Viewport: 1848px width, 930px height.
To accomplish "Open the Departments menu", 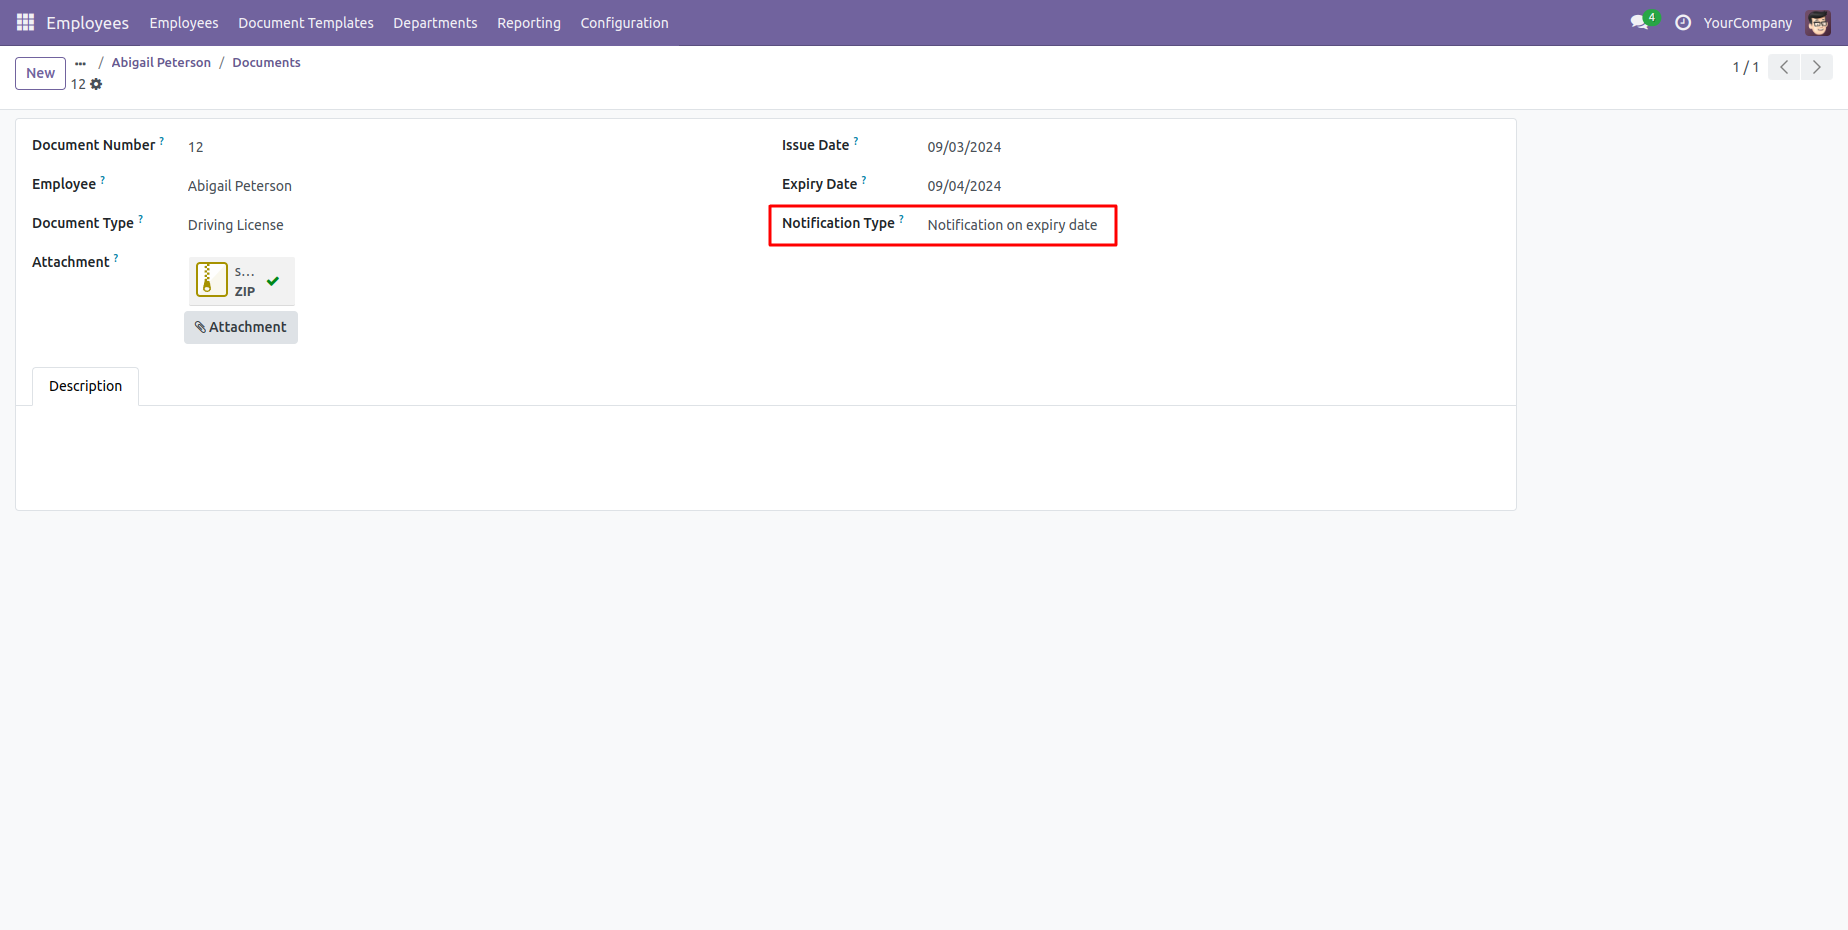I will (x=435, y=22).
